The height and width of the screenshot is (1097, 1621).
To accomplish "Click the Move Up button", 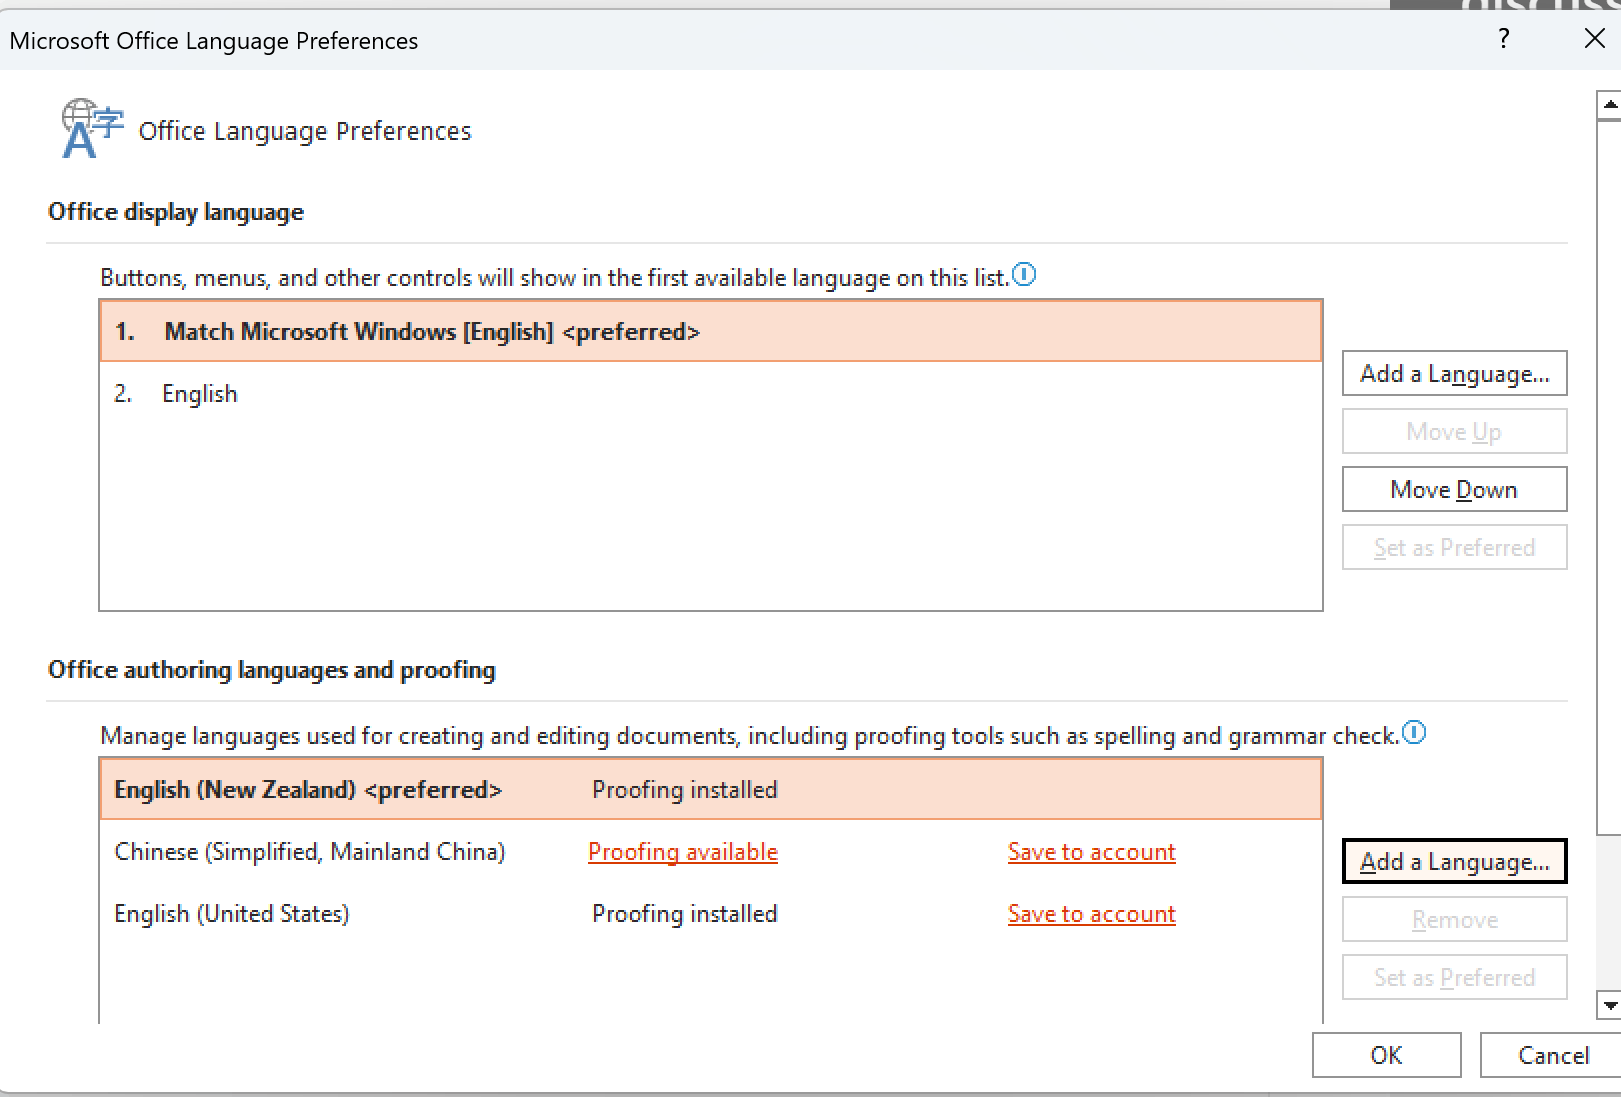I will 1454,431.
